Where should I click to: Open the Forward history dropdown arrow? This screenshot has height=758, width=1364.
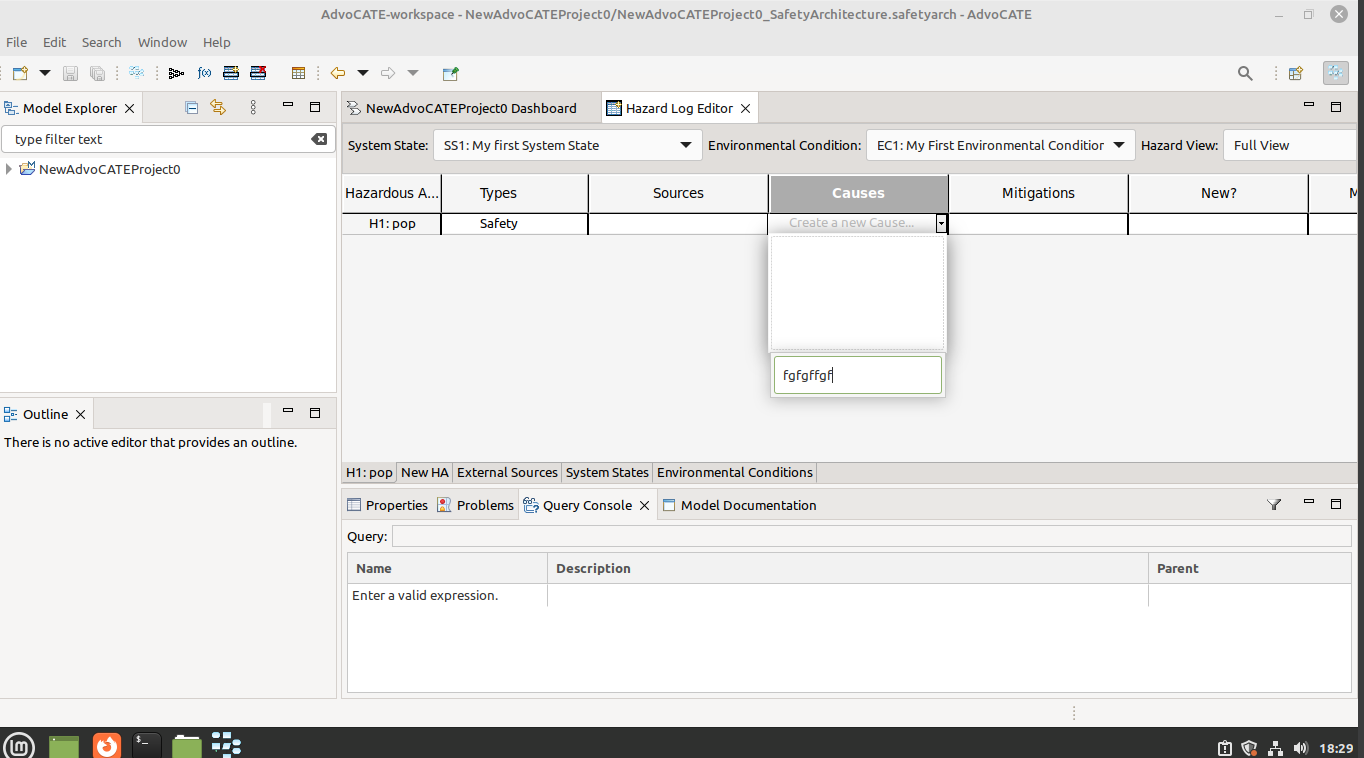click(x=413, y=73)
